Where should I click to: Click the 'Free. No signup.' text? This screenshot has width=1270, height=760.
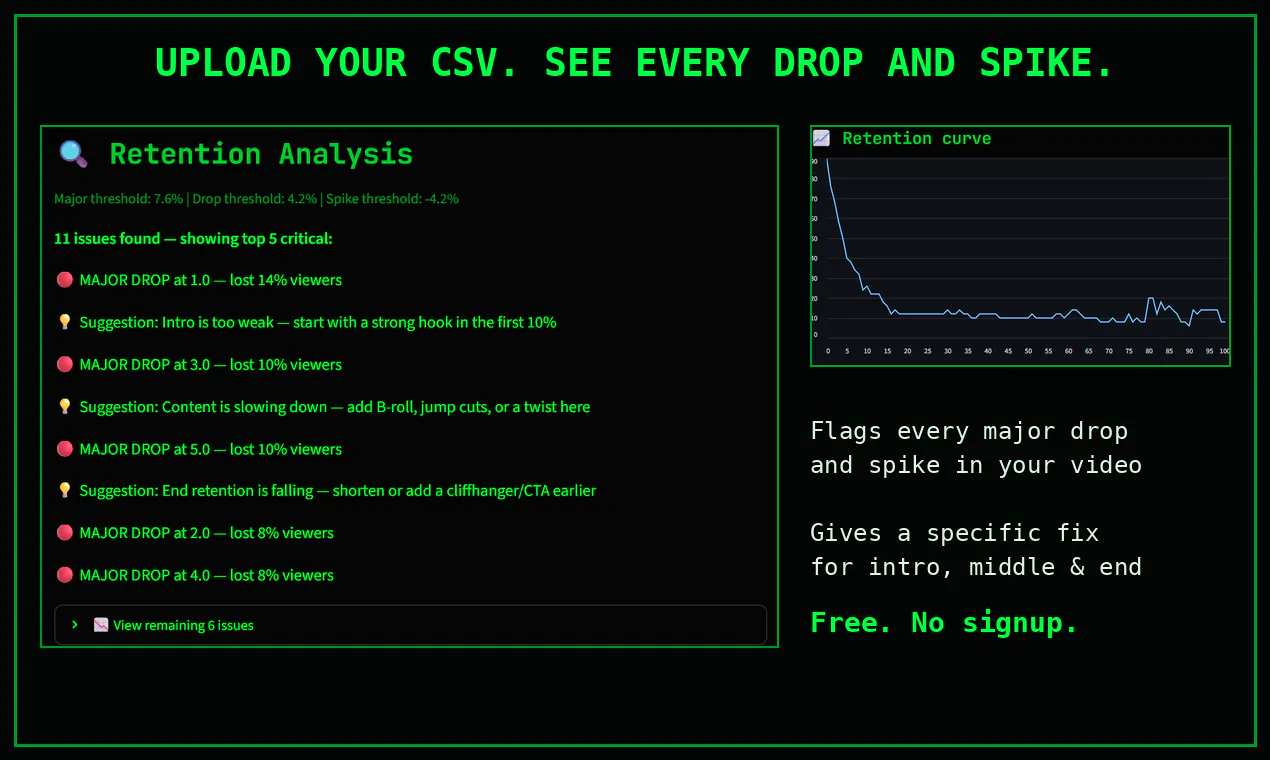pyautogui.click(x=945, y=623)
